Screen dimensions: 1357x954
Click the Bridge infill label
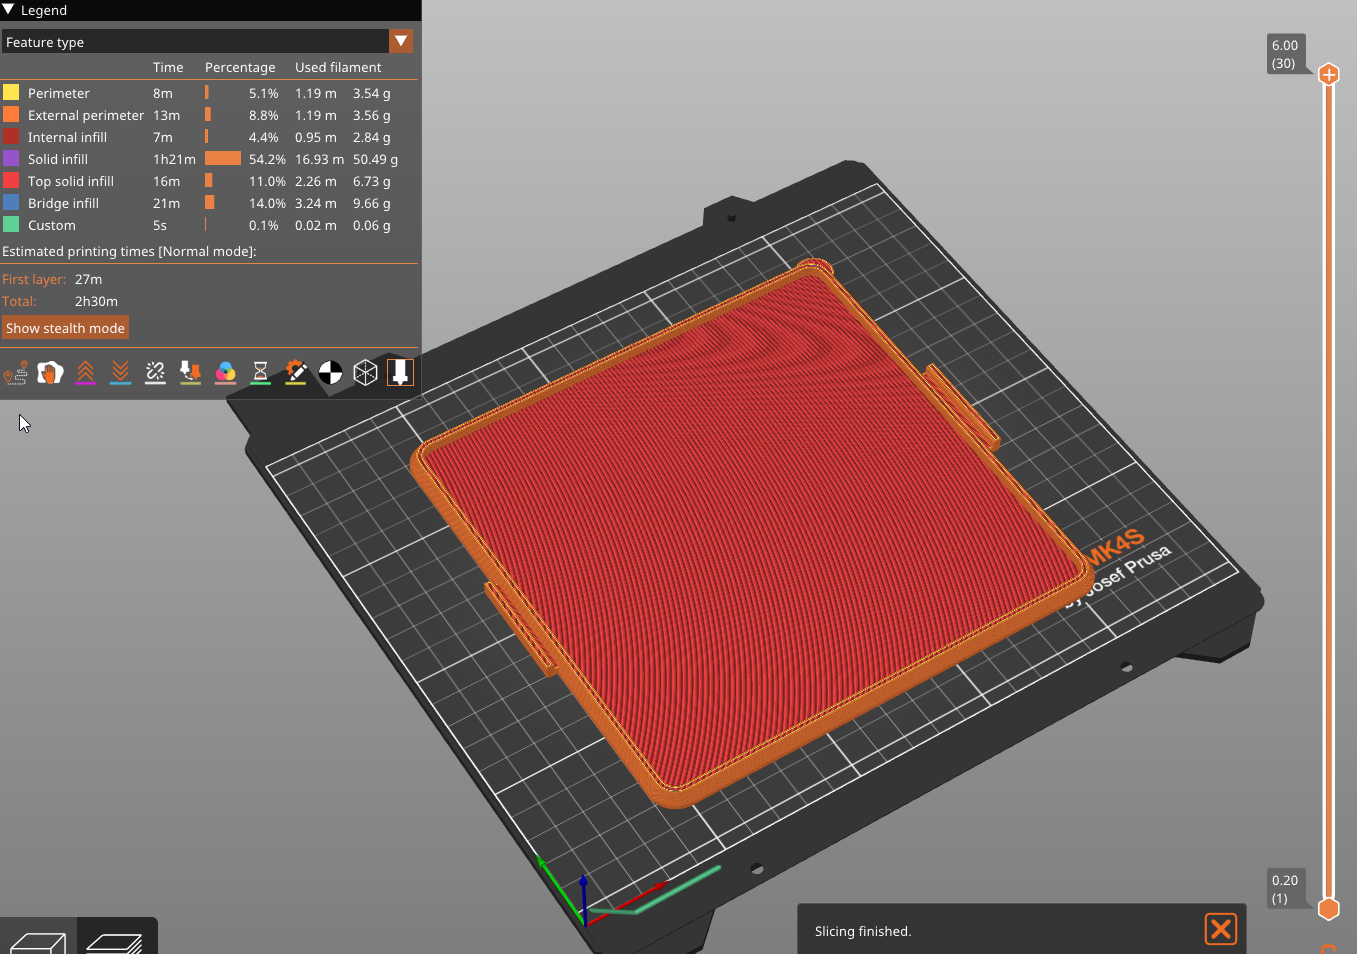(63, 203)
